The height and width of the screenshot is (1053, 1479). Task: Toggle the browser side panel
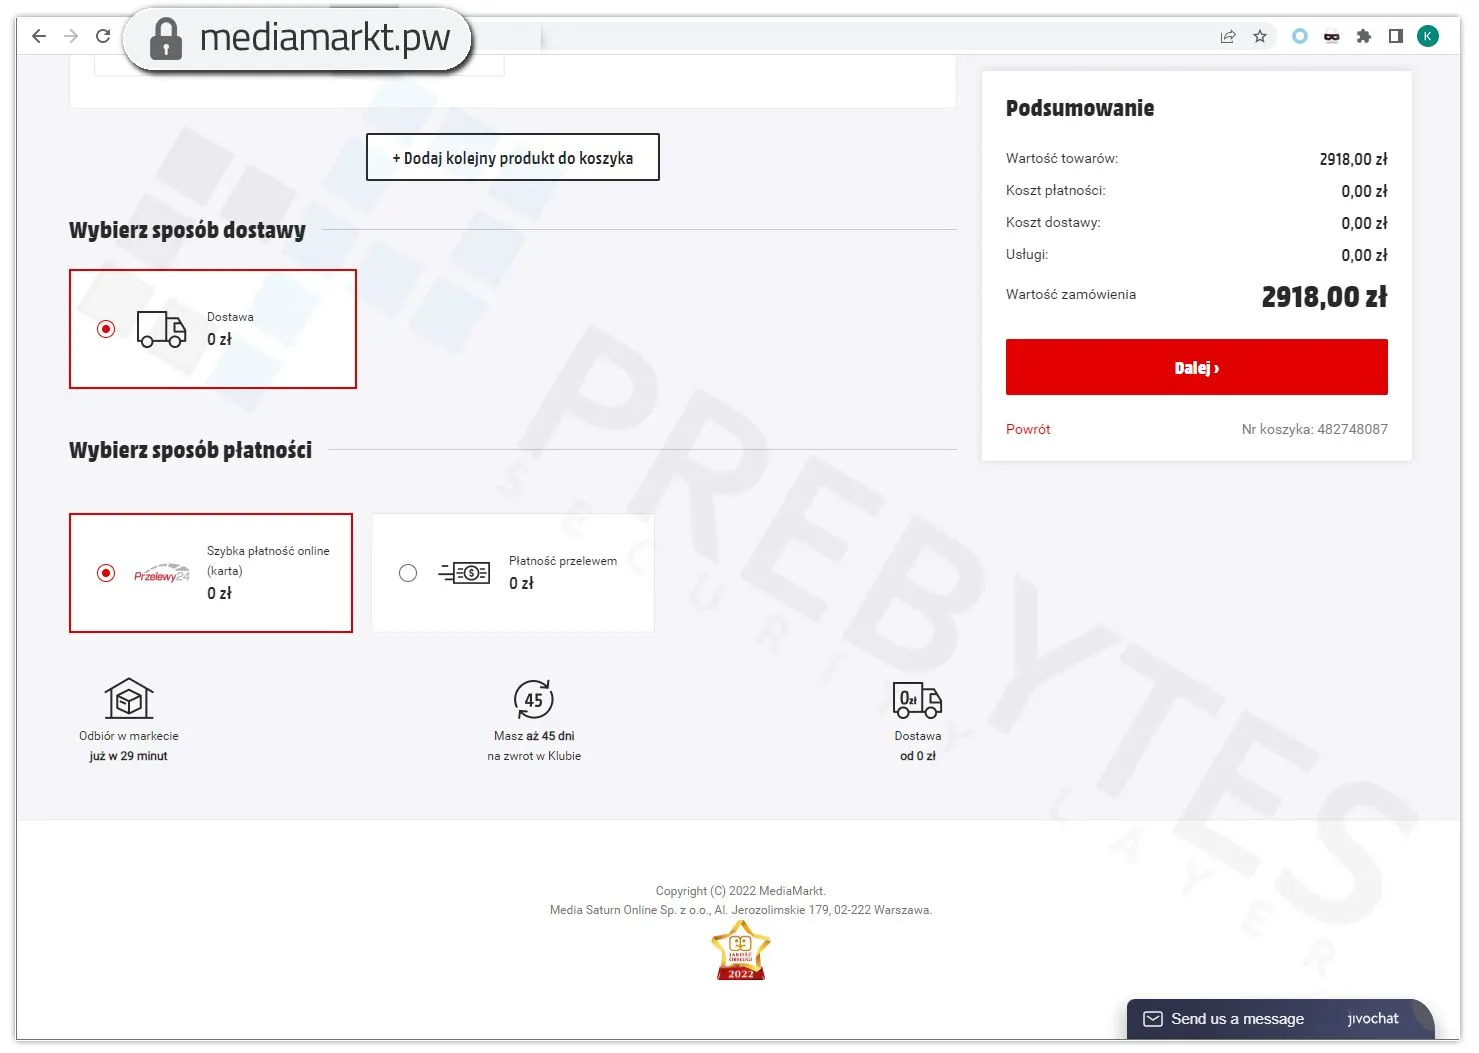tap(1395, 36)
